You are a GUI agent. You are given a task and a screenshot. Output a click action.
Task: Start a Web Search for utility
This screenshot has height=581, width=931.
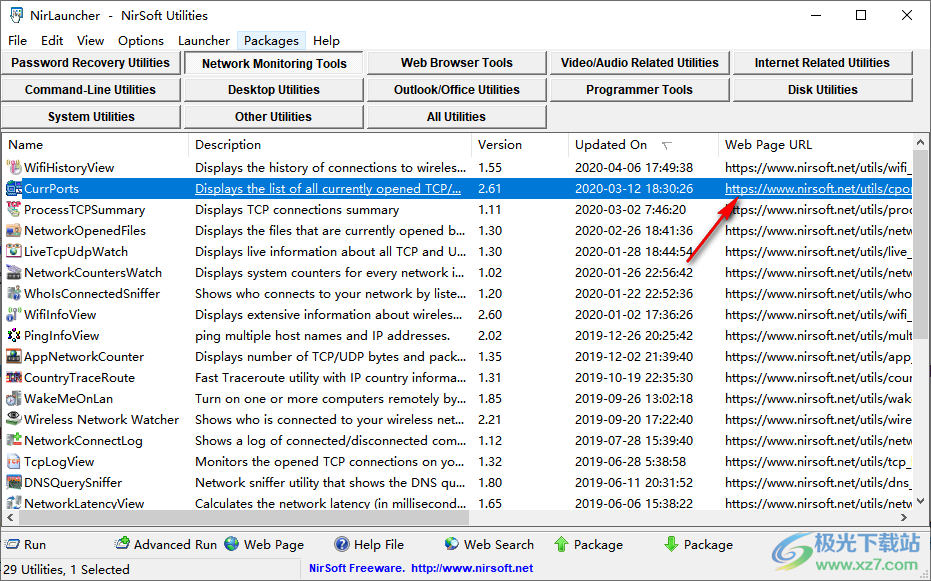[x=489, y=544]
